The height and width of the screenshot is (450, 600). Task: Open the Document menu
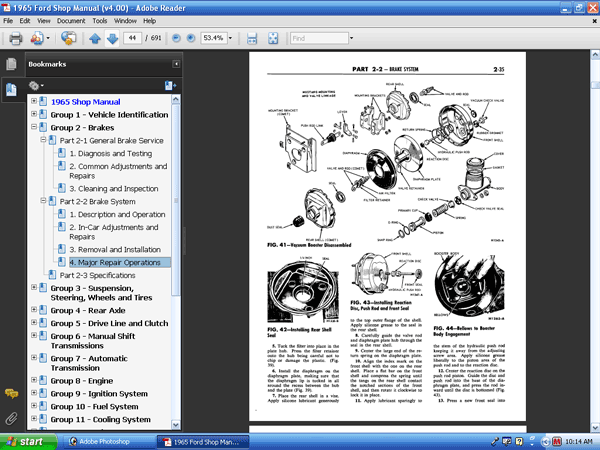(71, 21)
